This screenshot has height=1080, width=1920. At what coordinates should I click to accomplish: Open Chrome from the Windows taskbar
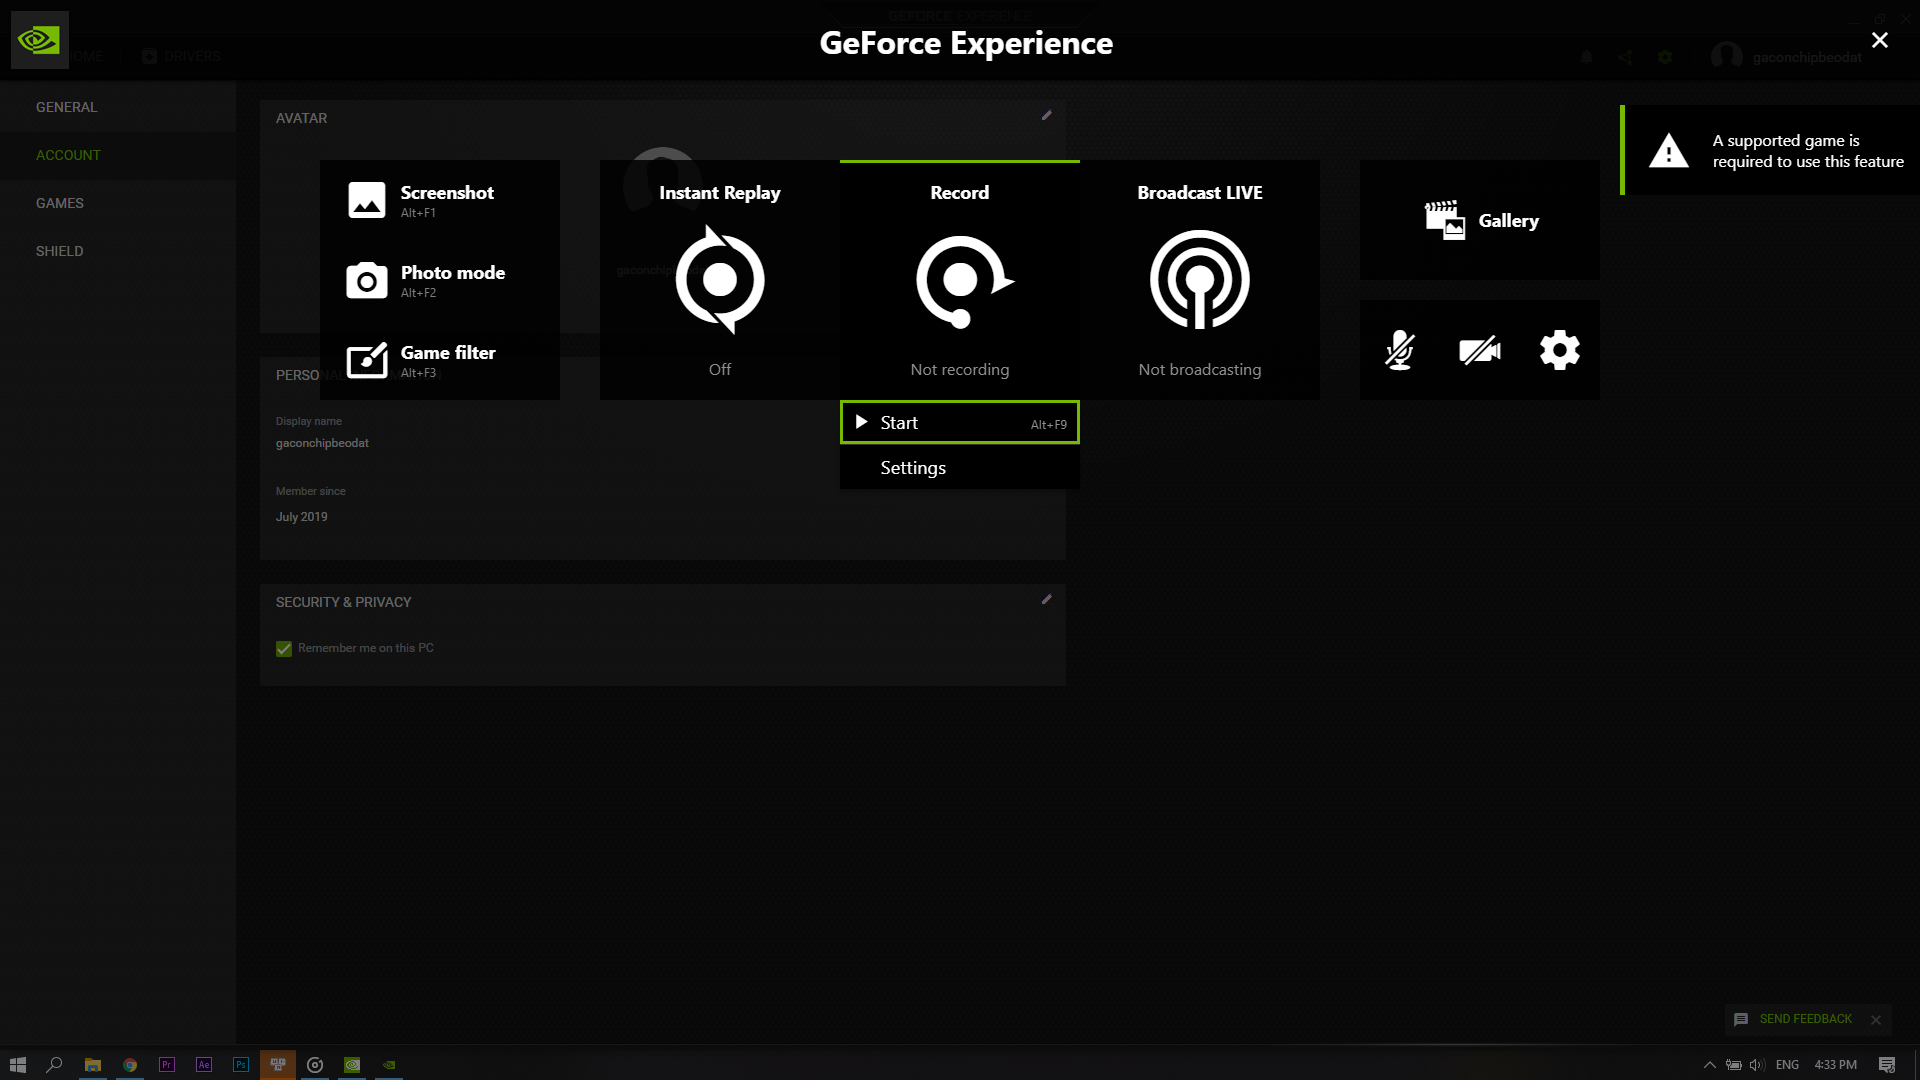point(130,1065)
